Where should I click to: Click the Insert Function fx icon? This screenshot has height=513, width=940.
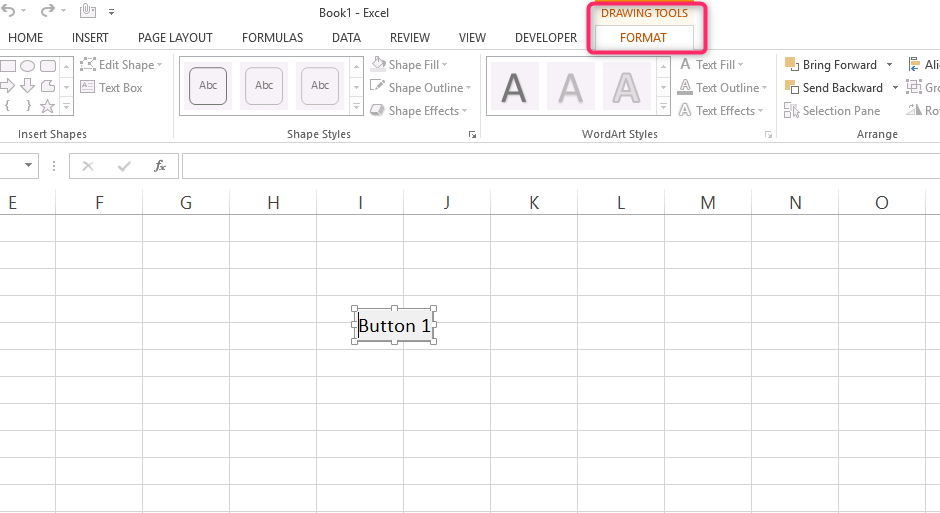tap(160, 166)
